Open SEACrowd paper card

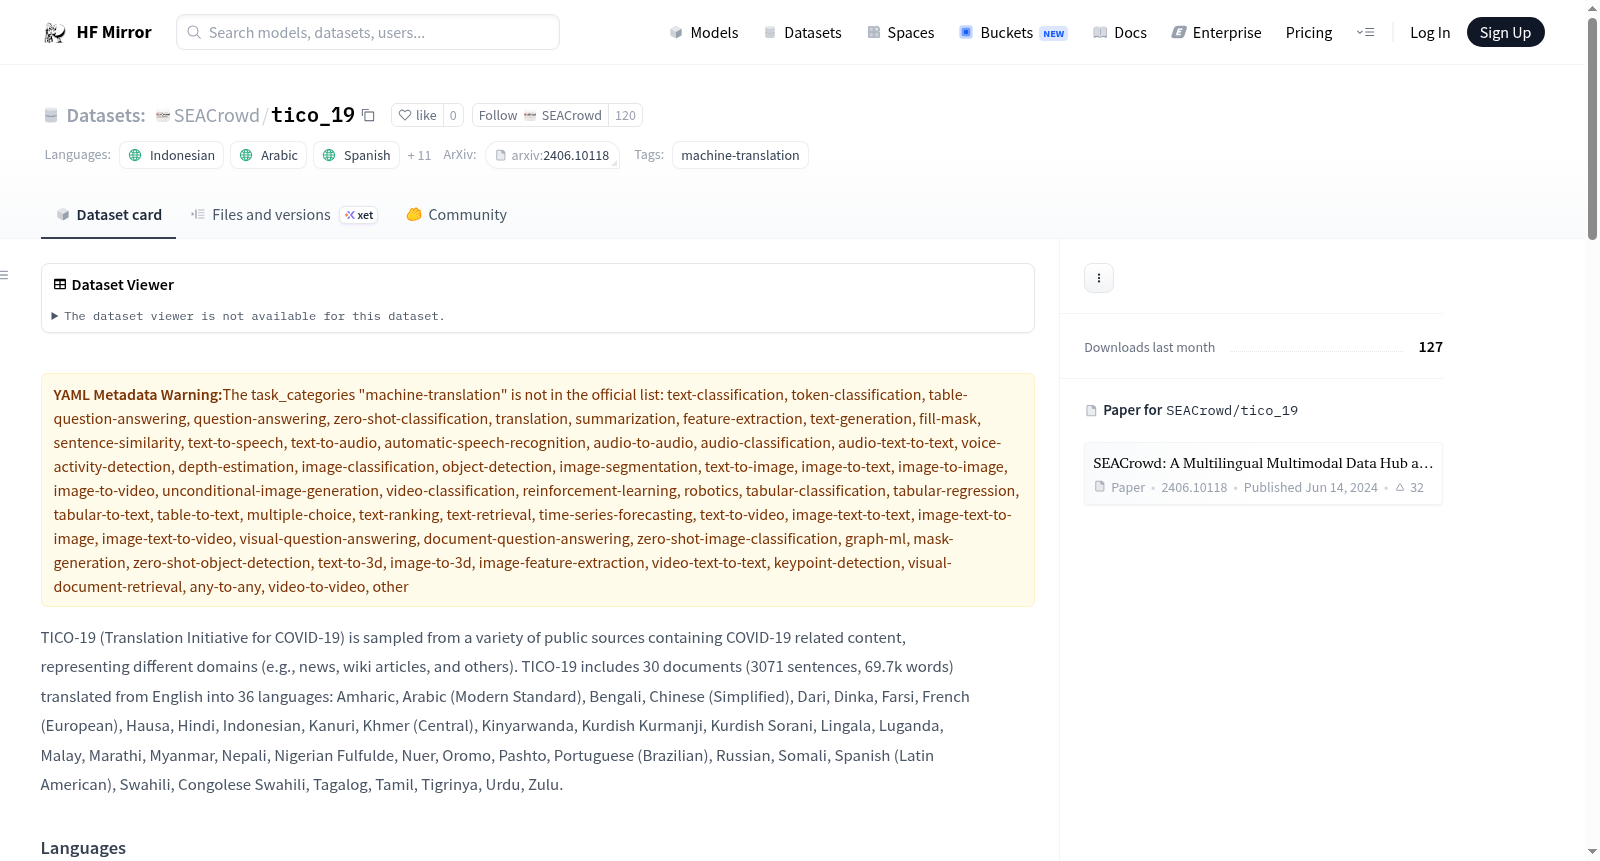(1263, 474)
